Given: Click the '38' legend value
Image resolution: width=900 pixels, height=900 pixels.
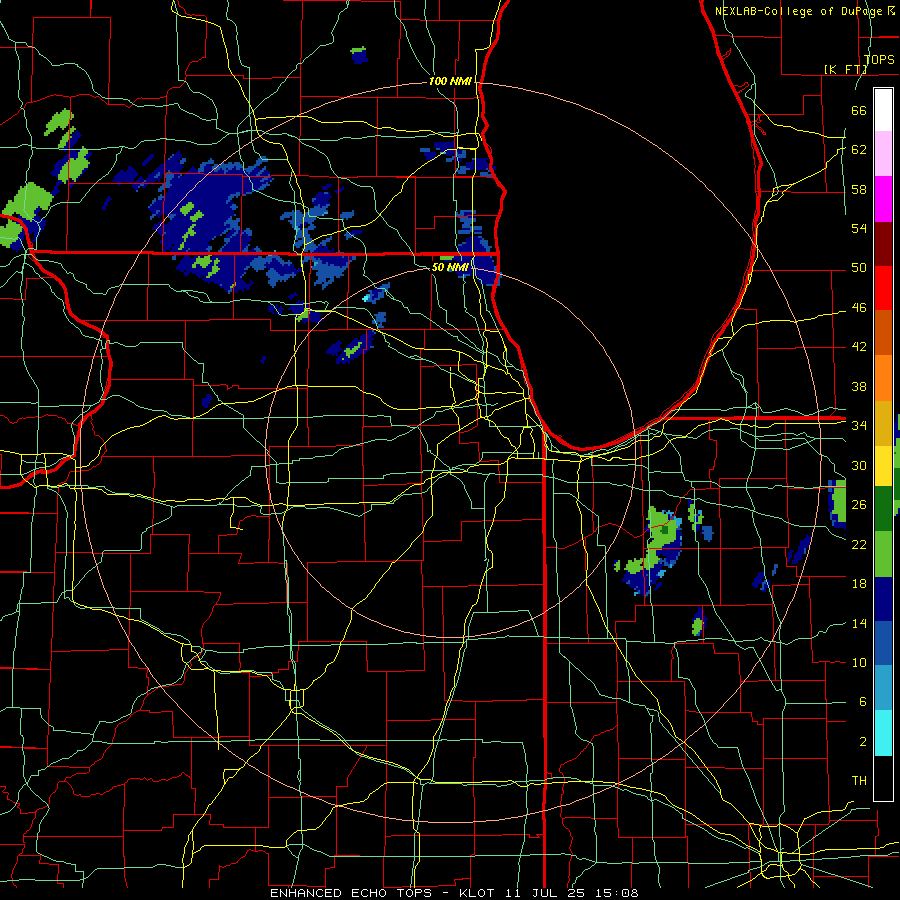Looking at the screenshot, I should 859,386.
